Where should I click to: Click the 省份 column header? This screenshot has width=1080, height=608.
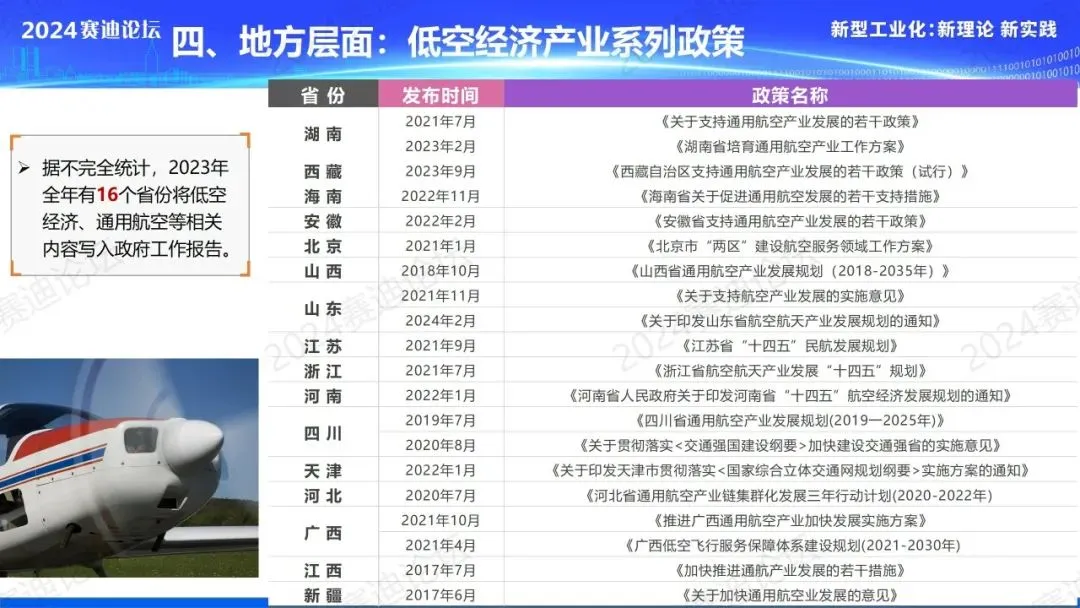coord(323,94)
